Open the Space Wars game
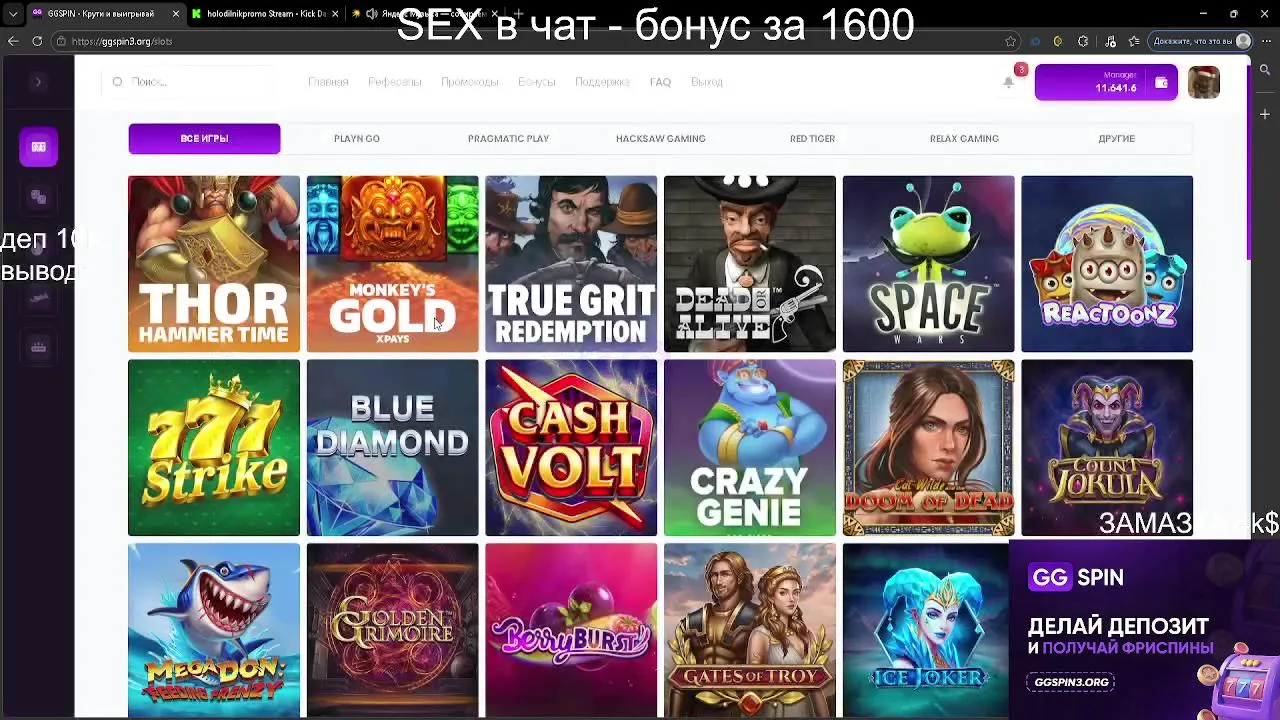The height and width of the screenshot is (720, 1280). 928,264
